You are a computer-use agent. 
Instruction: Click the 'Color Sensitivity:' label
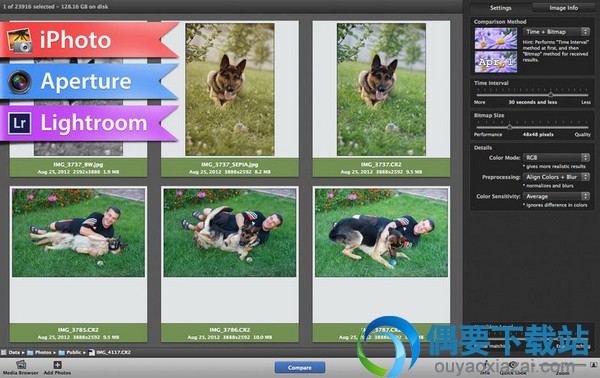(498, 196)
